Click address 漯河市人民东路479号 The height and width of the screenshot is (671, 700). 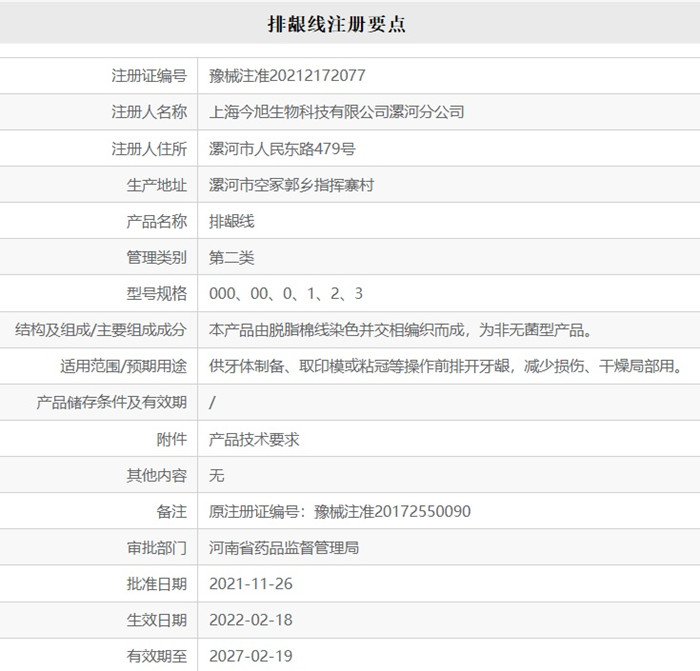(x=282, y=148)
